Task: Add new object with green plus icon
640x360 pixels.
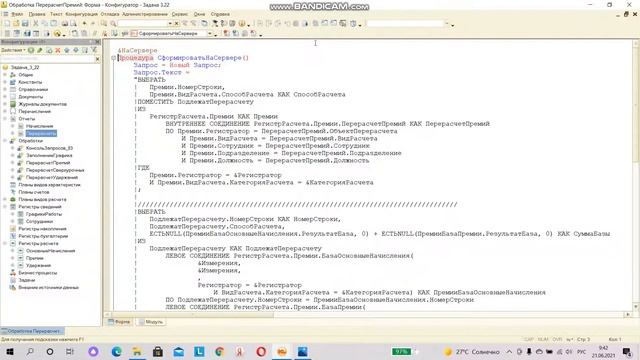Action: point(31,50)
